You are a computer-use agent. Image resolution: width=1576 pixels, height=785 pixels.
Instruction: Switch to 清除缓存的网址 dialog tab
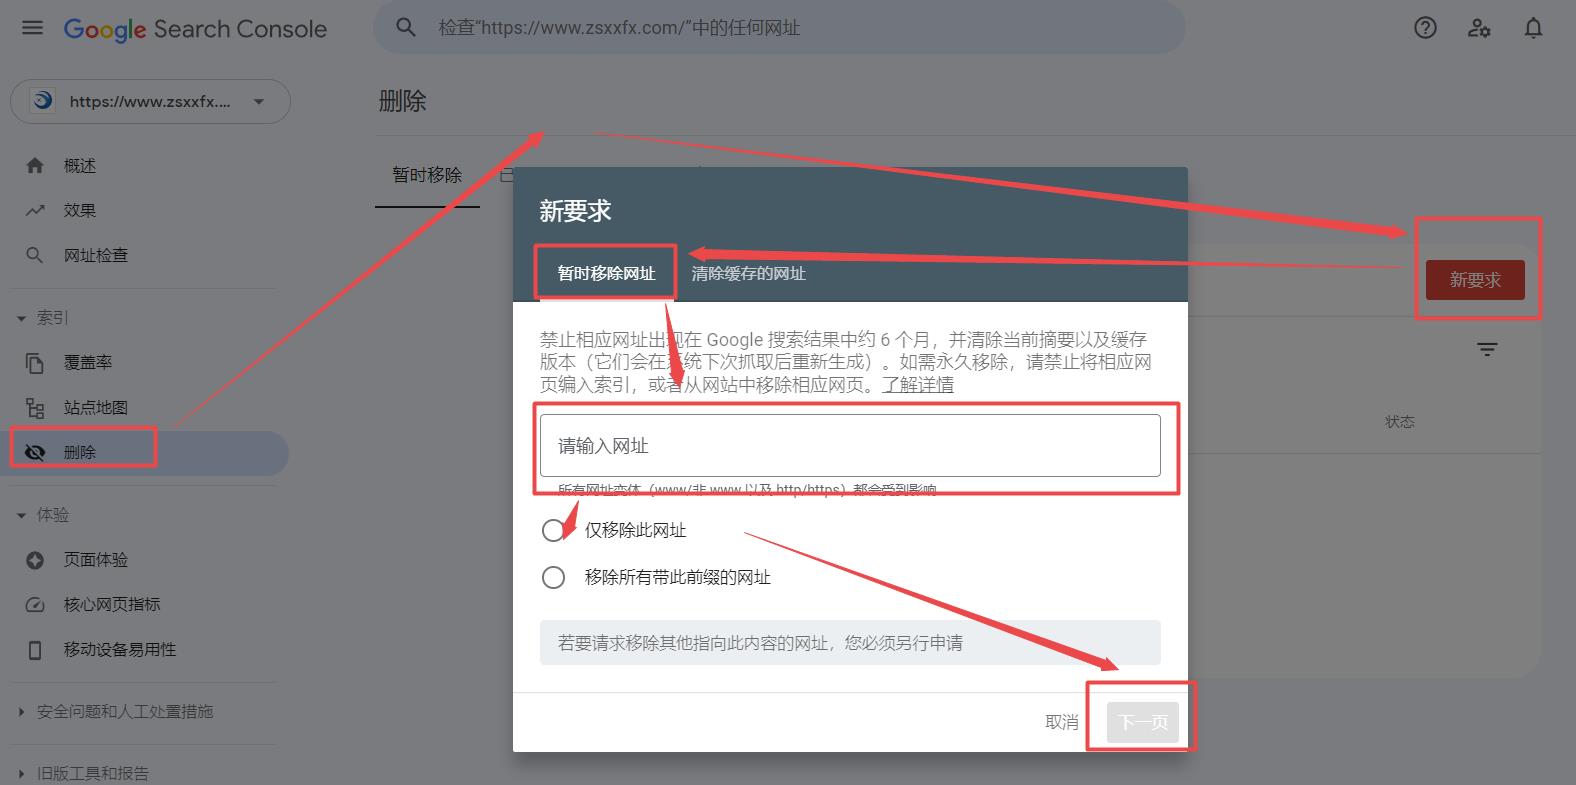(748, 273)
